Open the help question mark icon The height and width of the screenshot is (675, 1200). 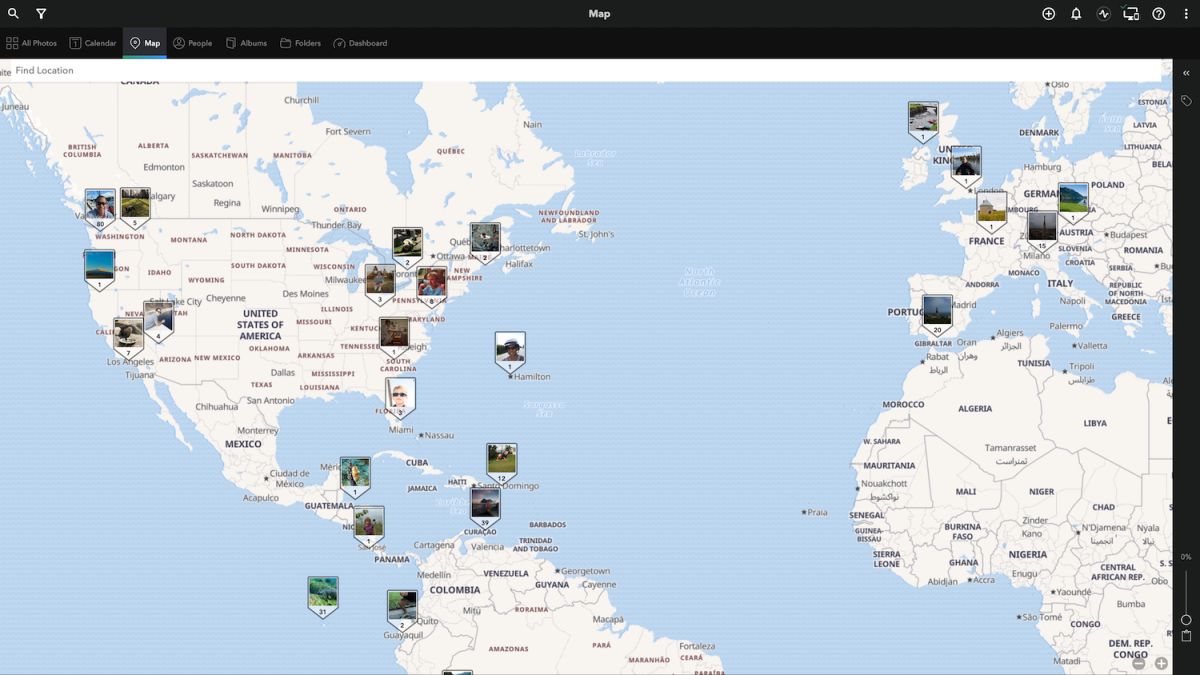pyautogui.click(x=1158, y=14)
